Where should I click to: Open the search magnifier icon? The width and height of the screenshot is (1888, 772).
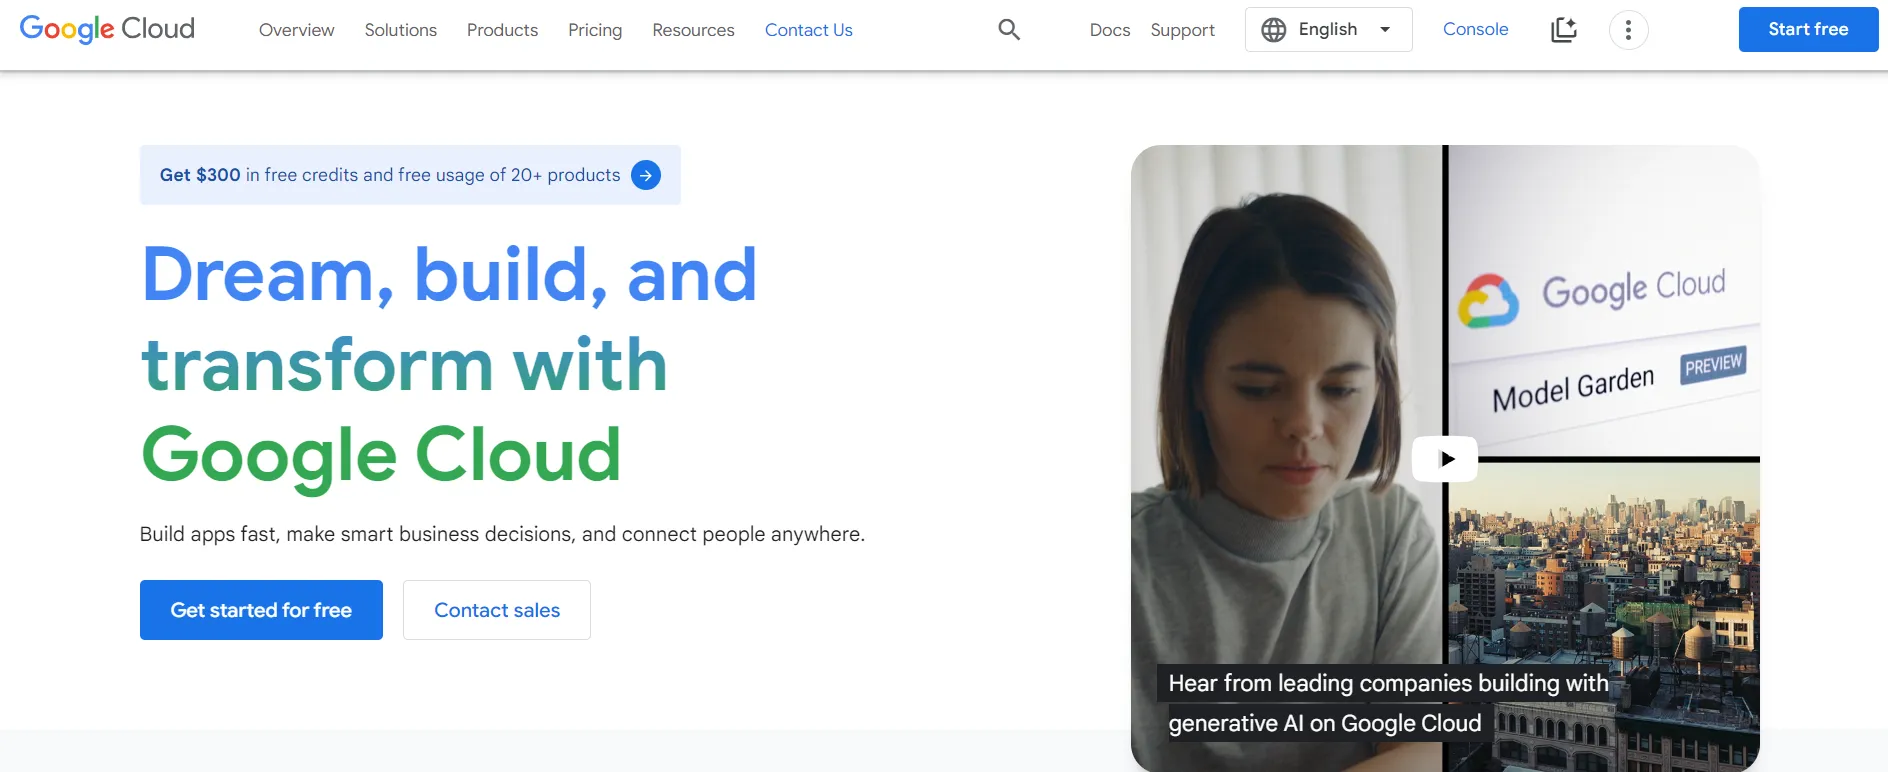[x=1009, y=30]
